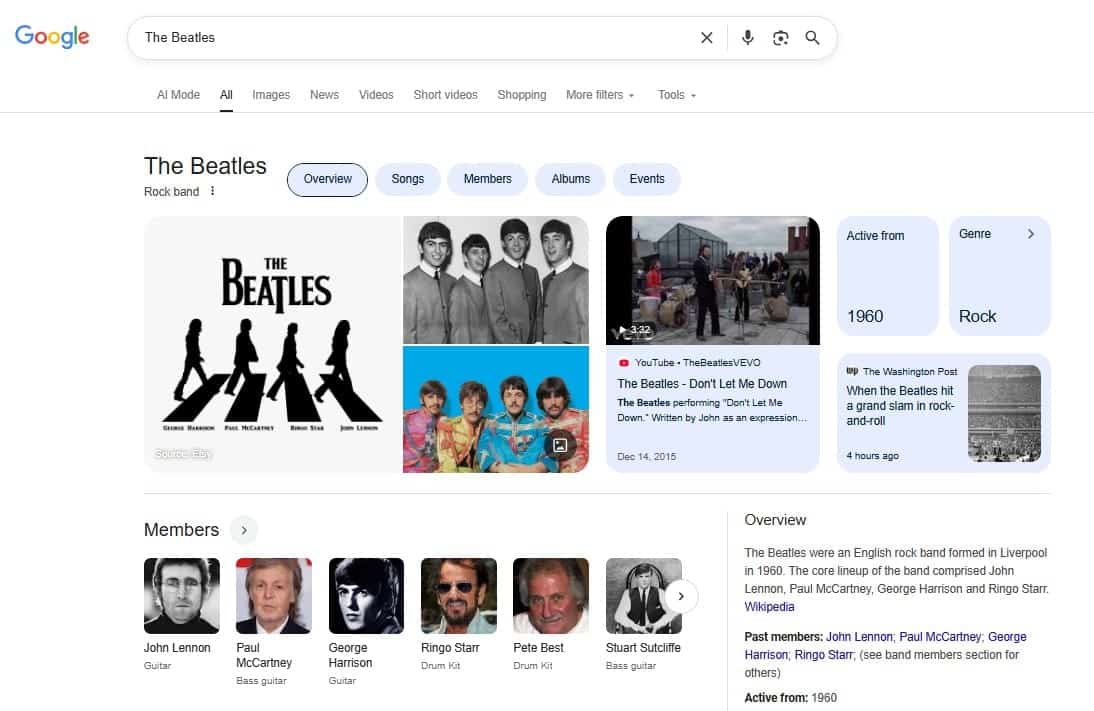This screenshot has width=1094, height=711.
Task: Switch to the Events chip
Action: tap(646, 179)
